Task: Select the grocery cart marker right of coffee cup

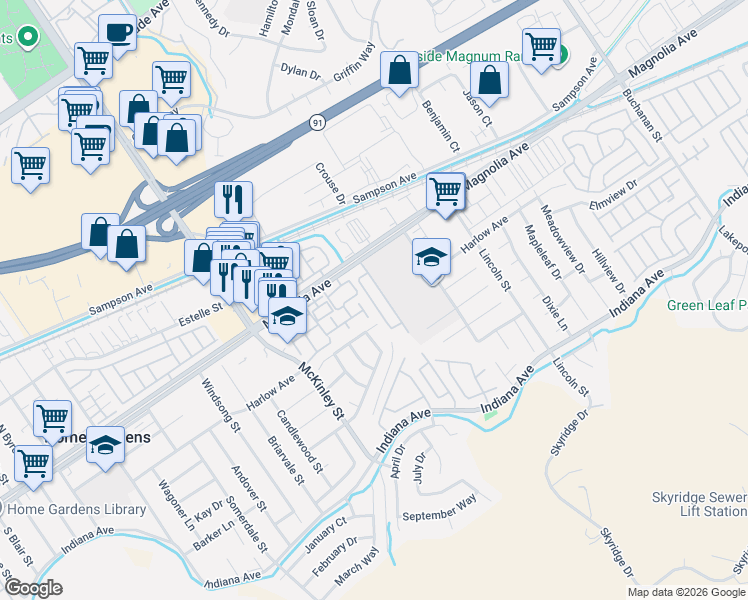Action: tap(172, 81)
